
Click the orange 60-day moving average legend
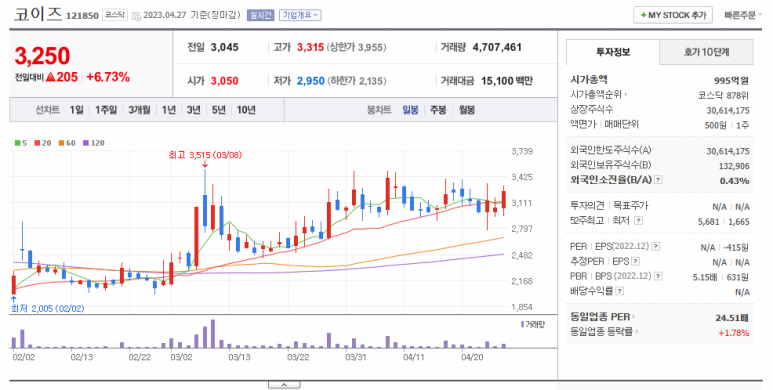pyautogui.click(x=67, y=143)
